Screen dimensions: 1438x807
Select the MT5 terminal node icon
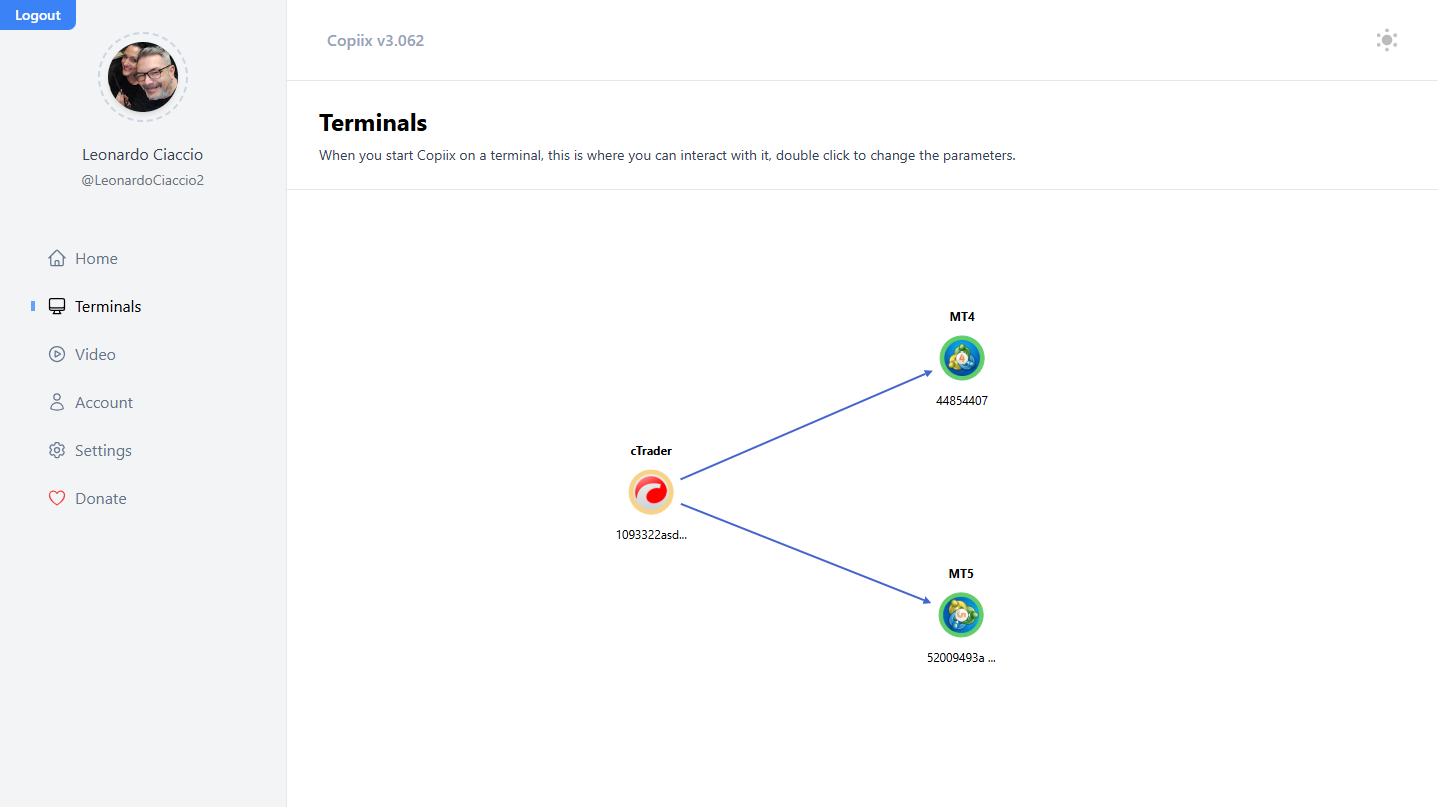pyautogui.click(x=961, y=615)
